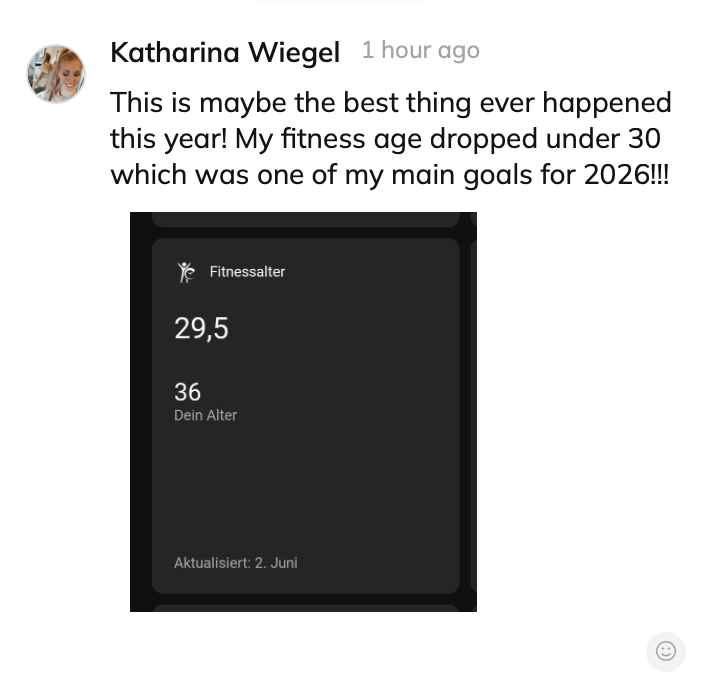Click the partial card above Fitnessalter
The image size is (704, 676).
tap(306, 219)
